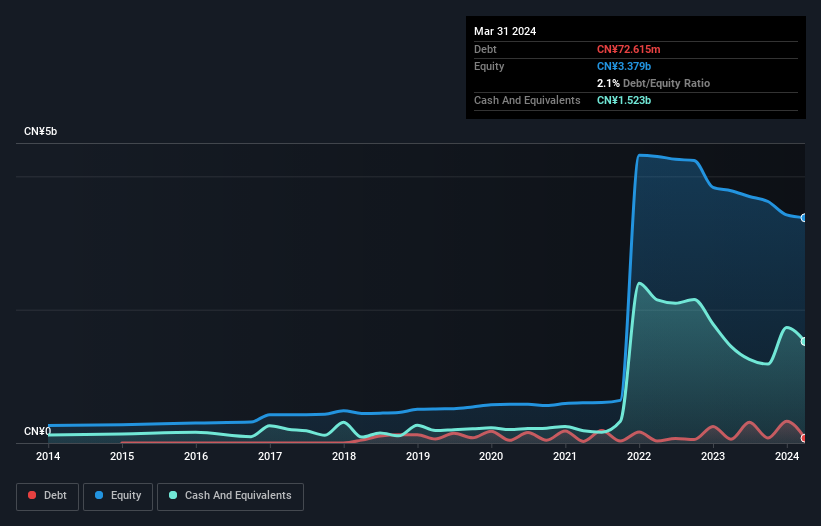Click the Mar 31 2024 tooltip date

click(x=505, y=31)
